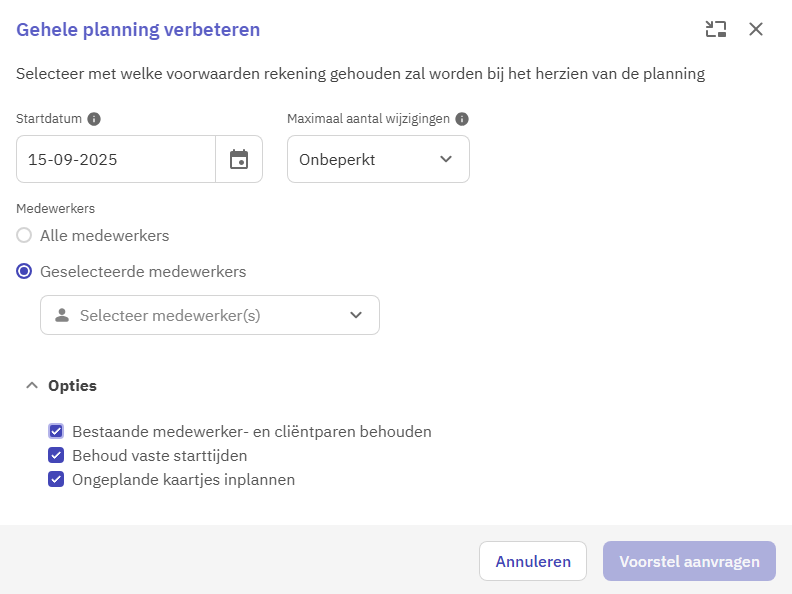Screen dimensions: 792x594
Task: Close the Gehele planning verbeteren dialog
Action: [756, 29]
